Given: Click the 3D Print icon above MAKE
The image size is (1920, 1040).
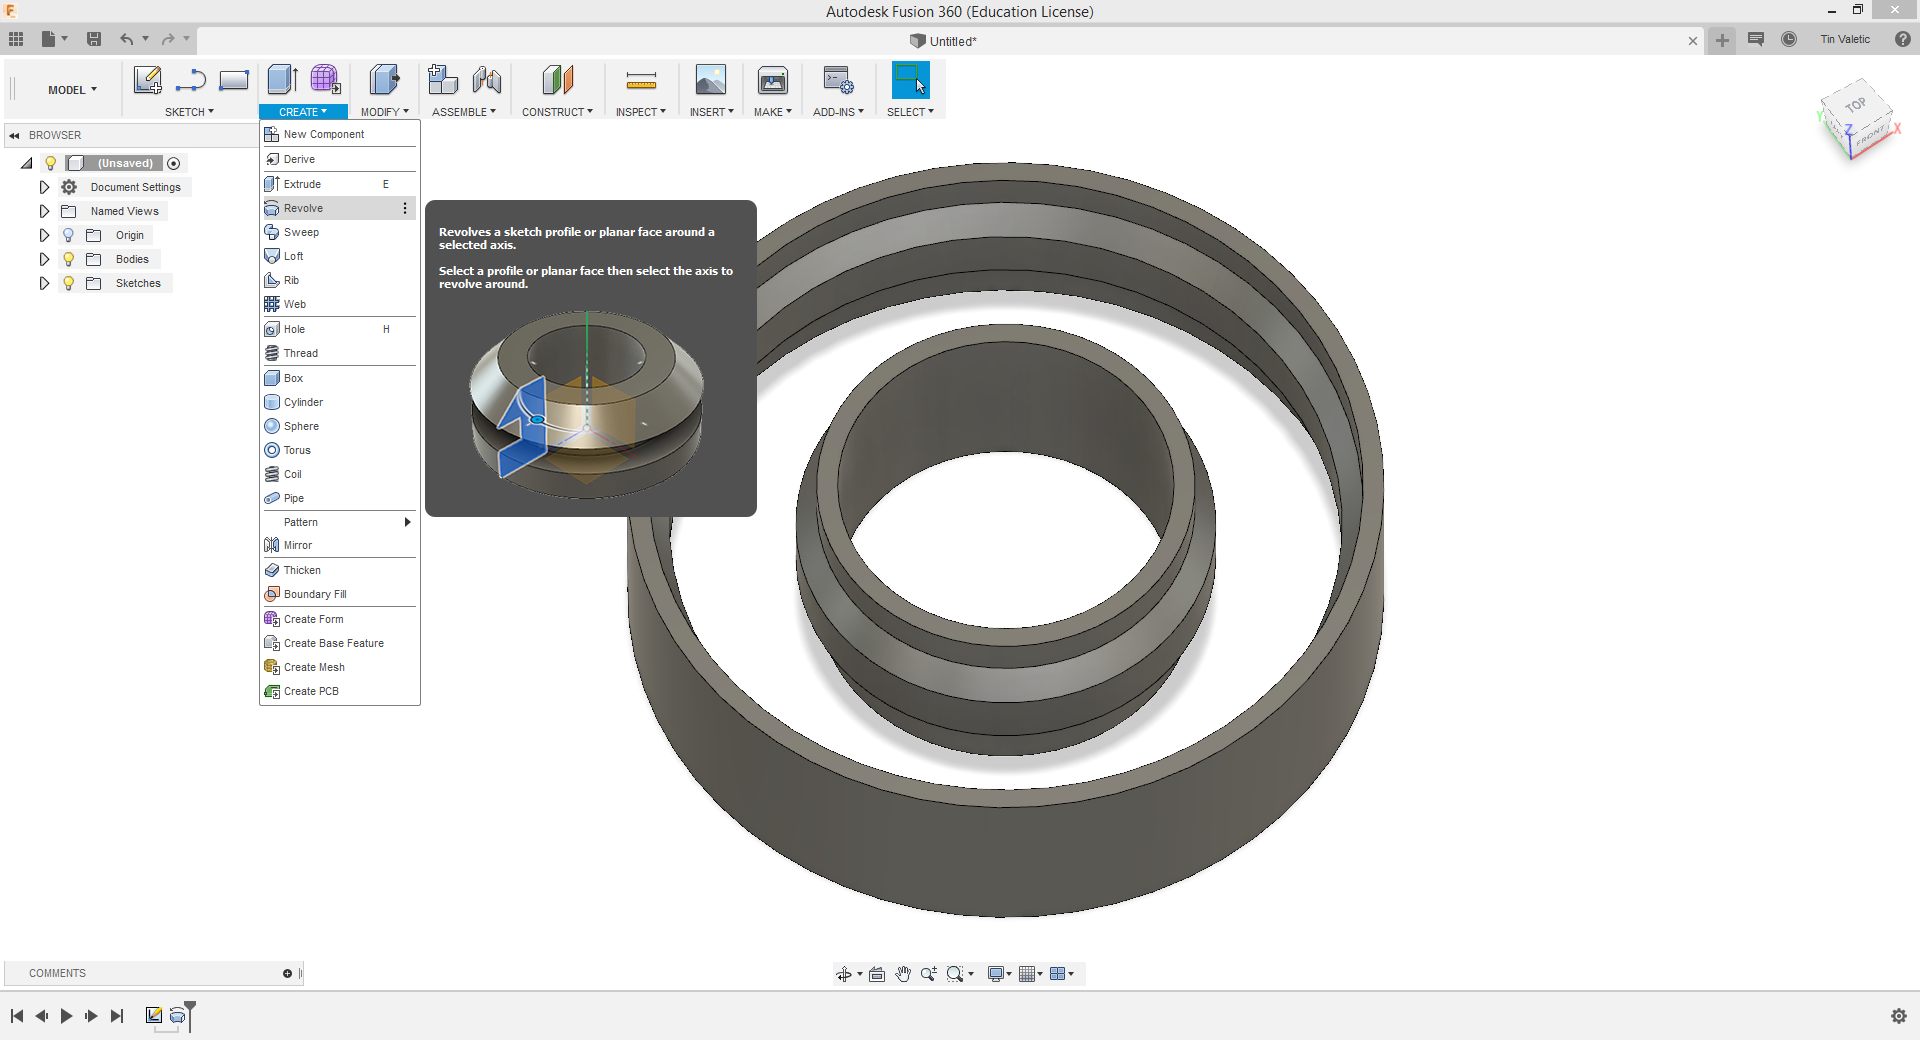Looking at the screenshot, I should pyautogui.click(x=772, y=80).
